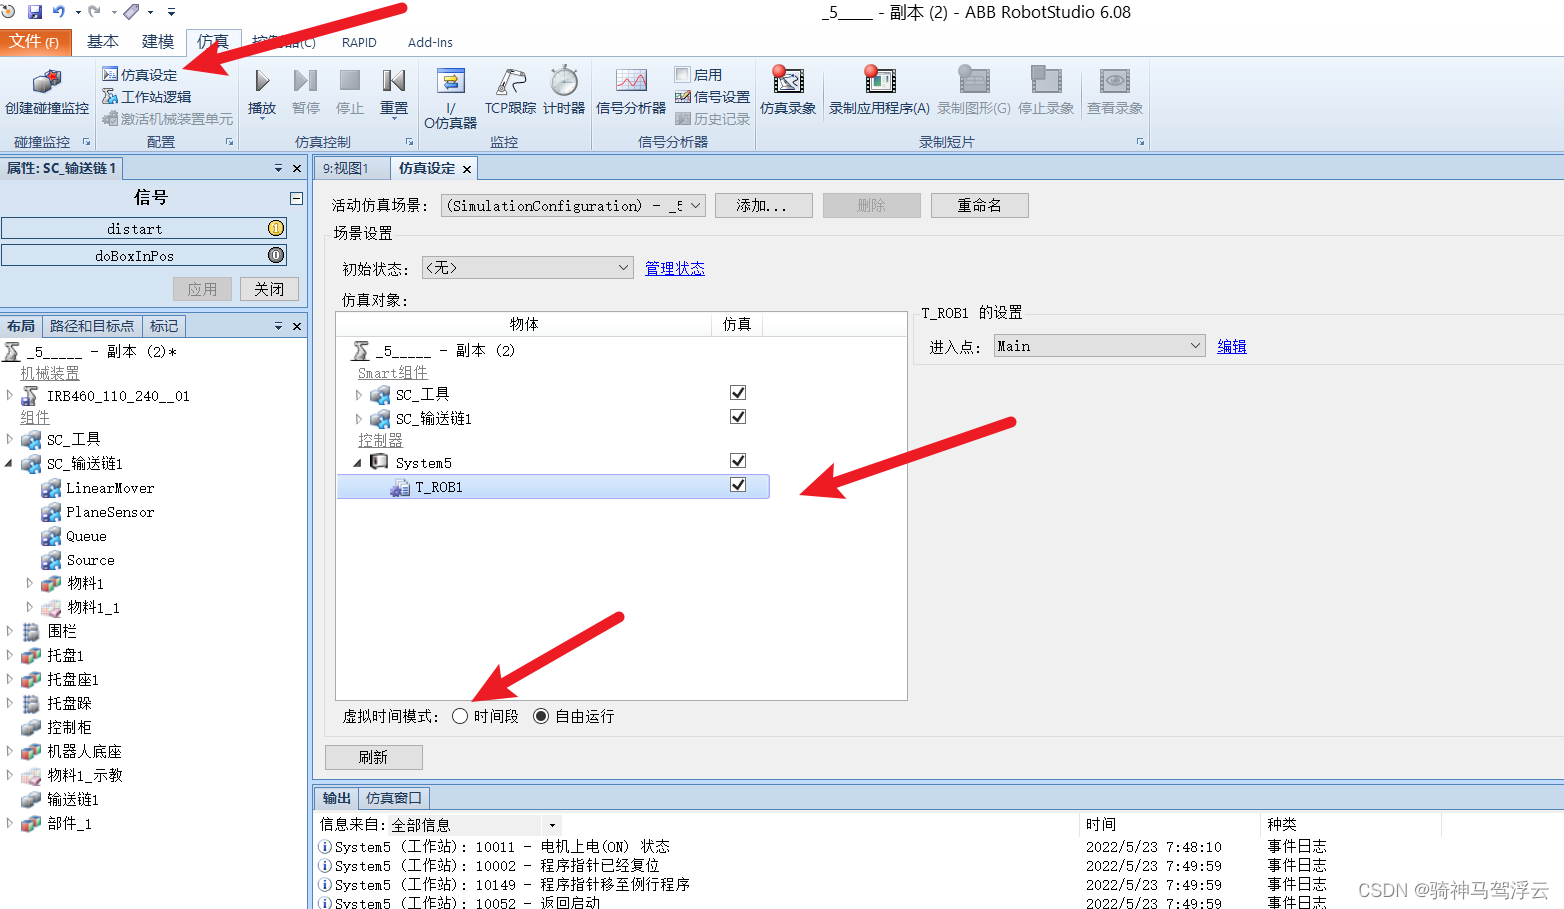Select the T_ROB1 task row
The image size is (1564, 909).
click(553, 487)
